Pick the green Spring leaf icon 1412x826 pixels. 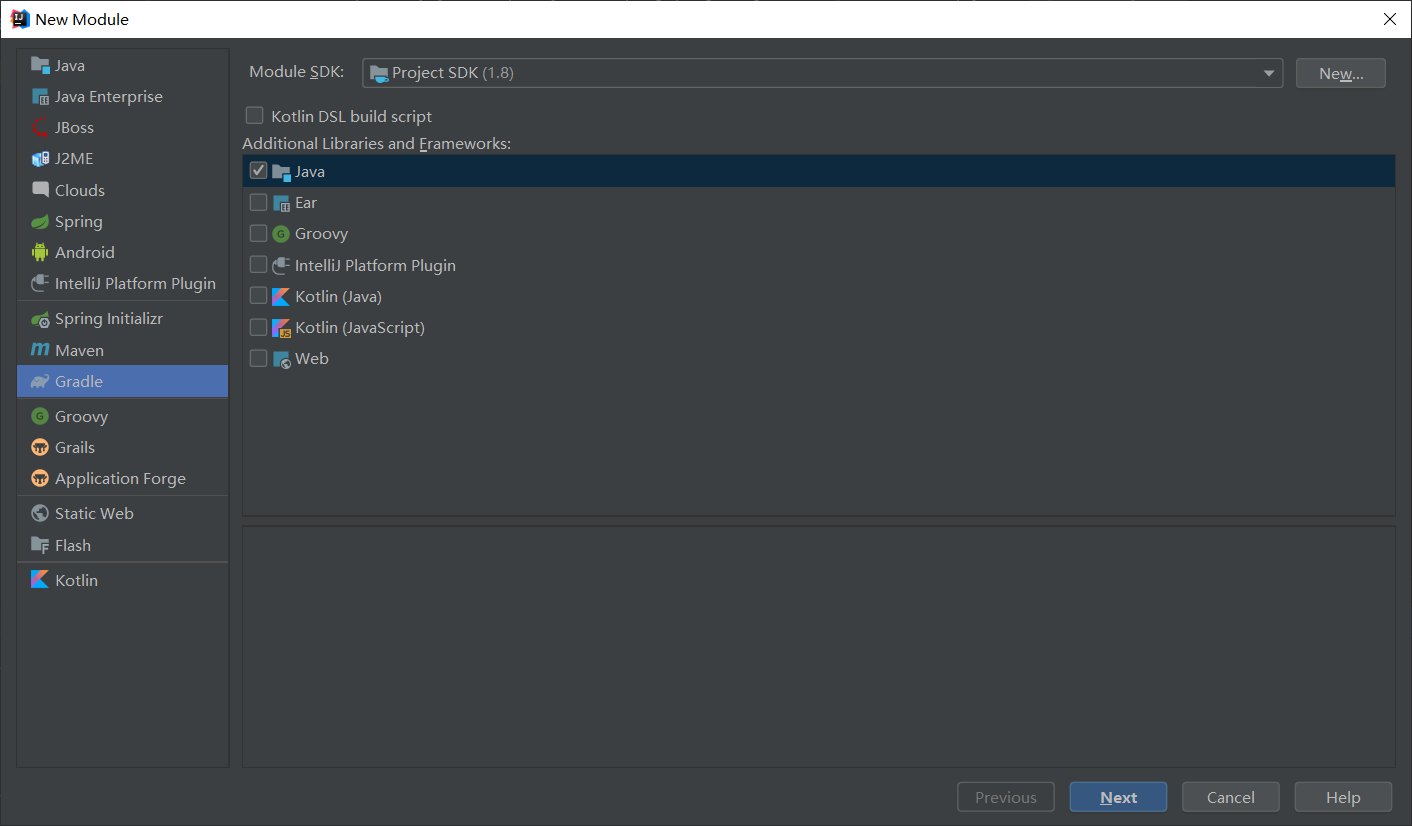(x=40, y=222)
